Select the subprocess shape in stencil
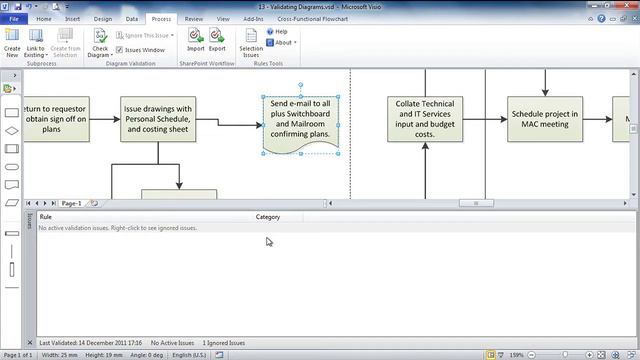 (x=12, y=149)
